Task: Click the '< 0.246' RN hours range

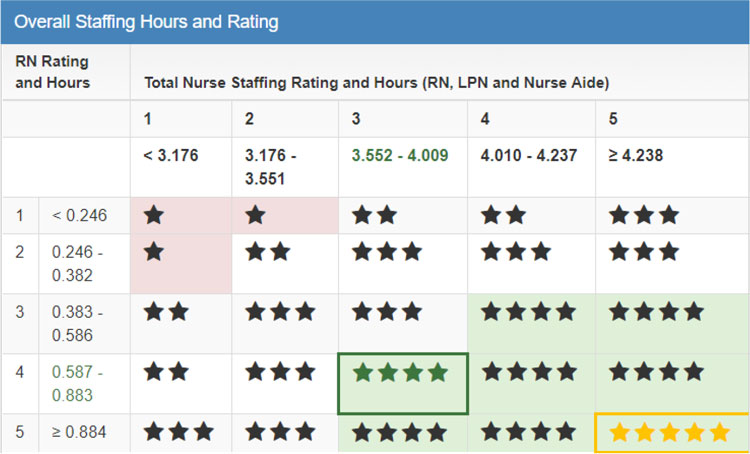Action: [79, 215]
